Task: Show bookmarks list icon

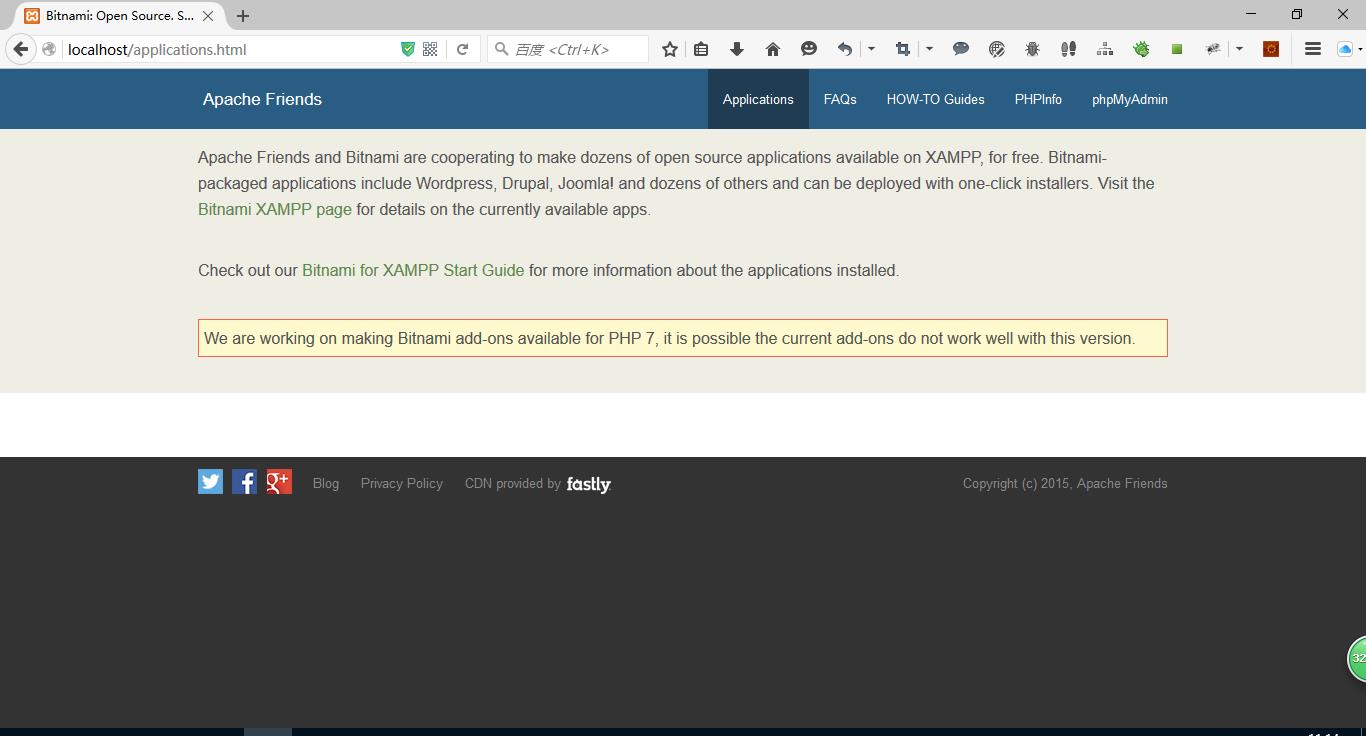Action: 701,49
